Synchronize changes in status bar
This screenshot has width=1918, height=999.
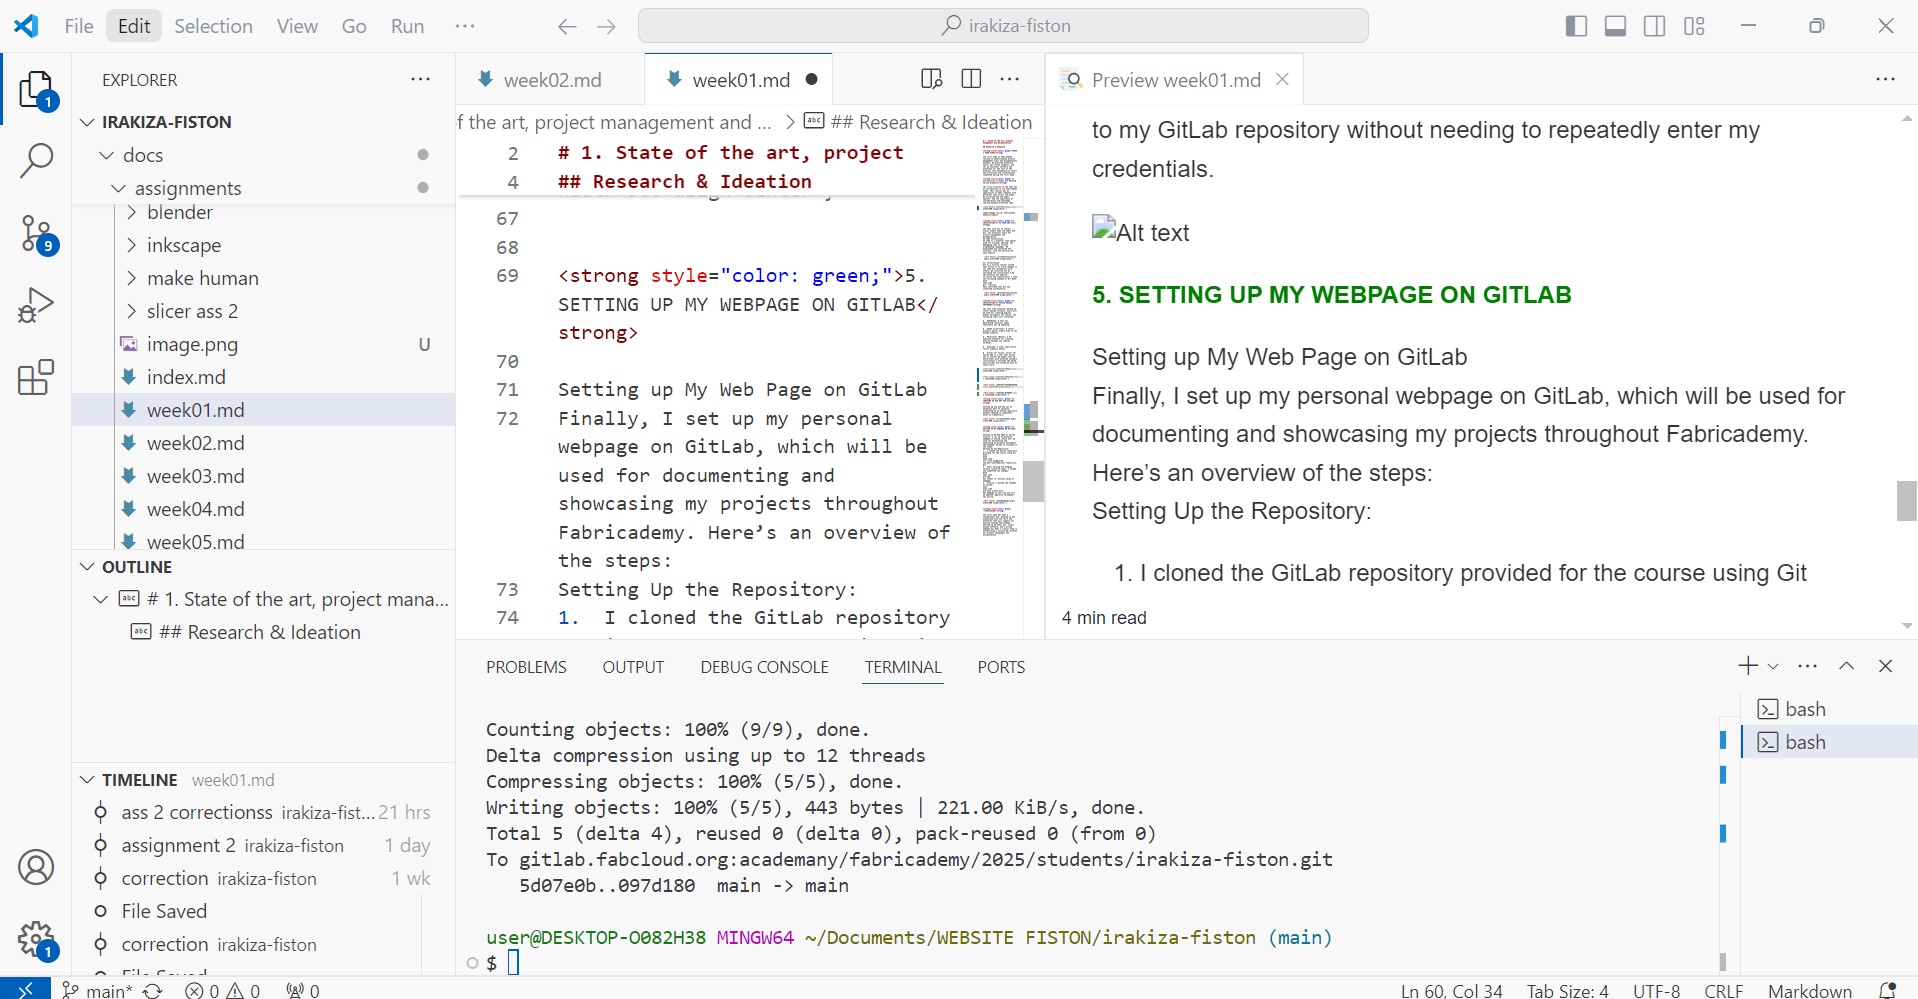click(x=153, y=990)
